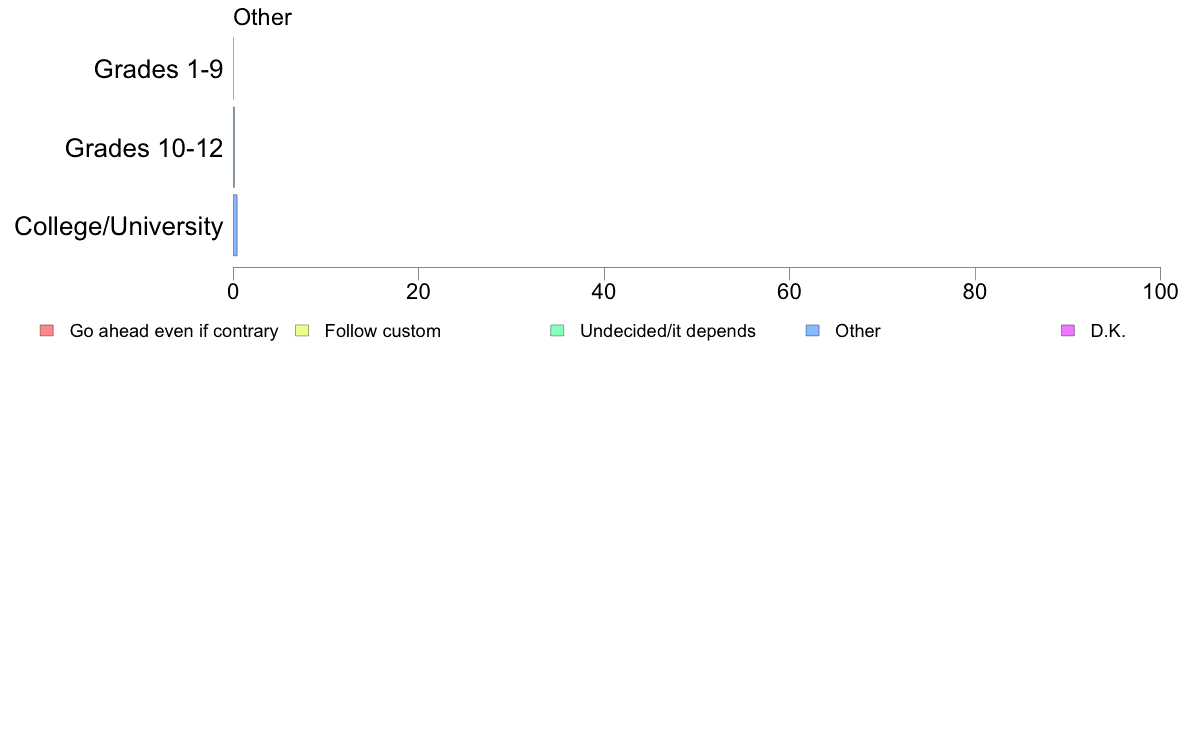Image resolution: width=1188 pixels, height=736 pixels.
Task: Click the red 'Go ahead even if contrary' swatch
Action: click(47, 330)
